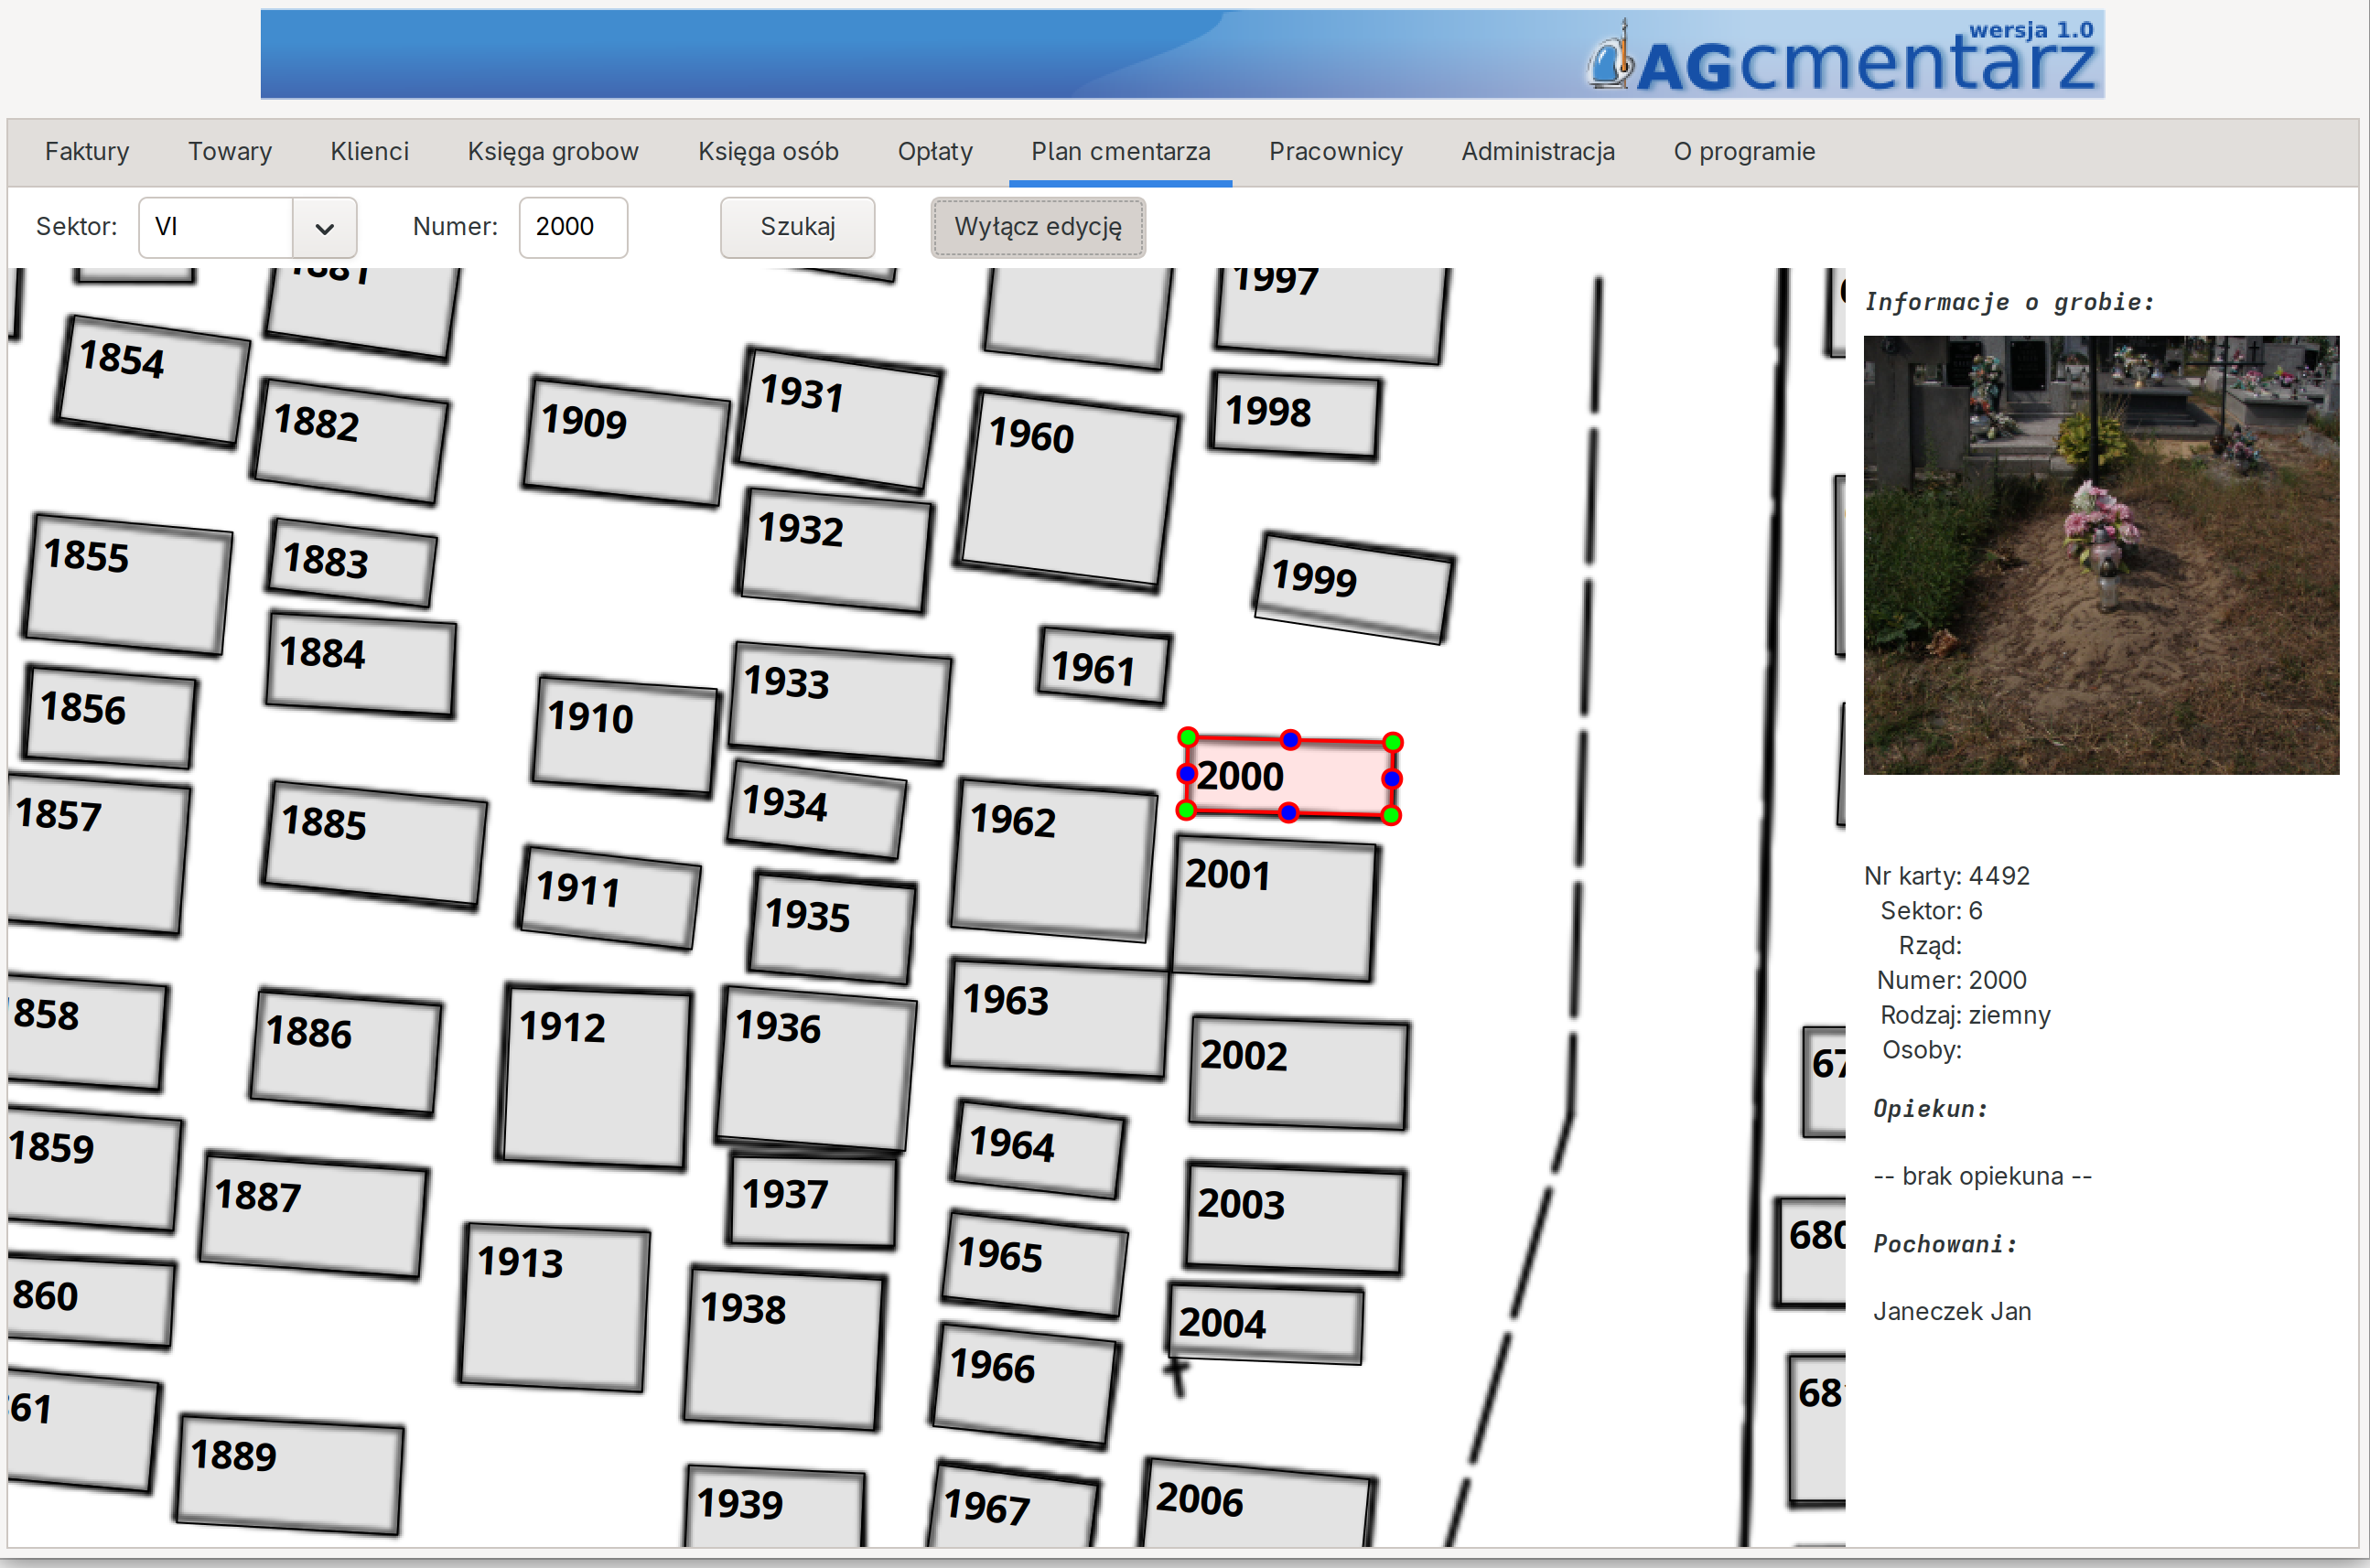Select grave 2001 on the map

click(x=1272, y=910)
